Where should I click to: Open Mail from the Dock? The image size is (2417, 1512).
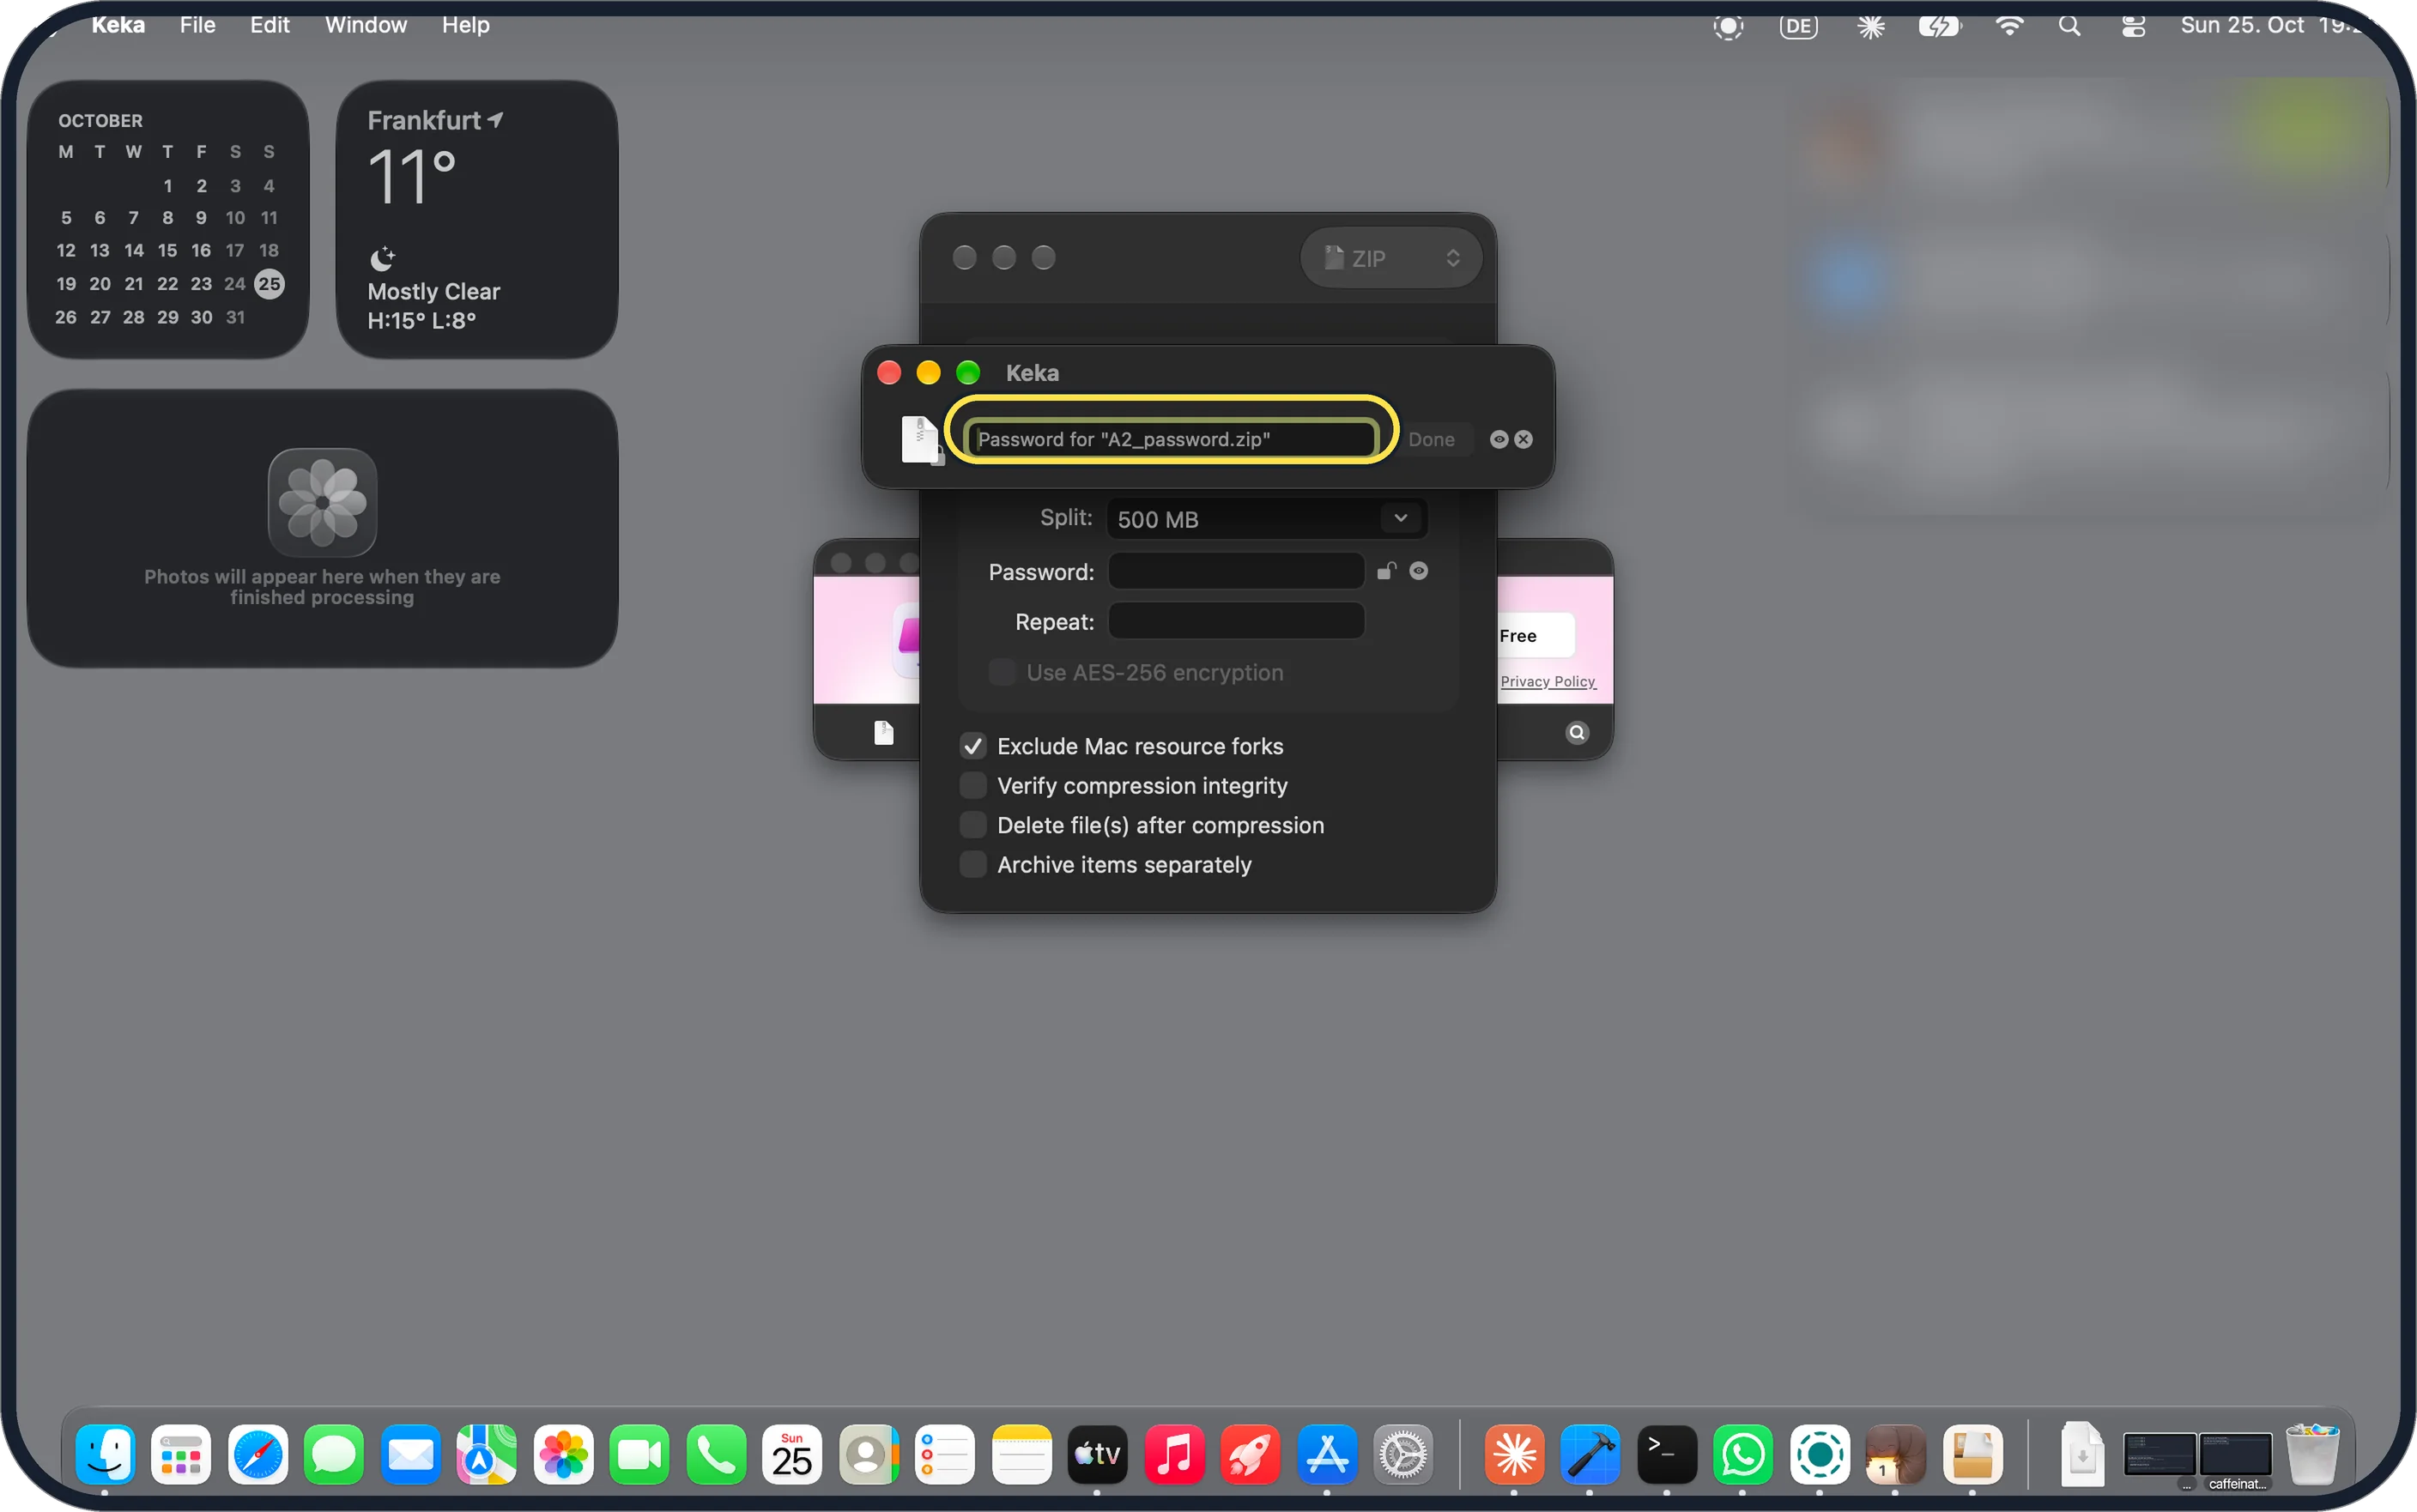[411, 1454]
